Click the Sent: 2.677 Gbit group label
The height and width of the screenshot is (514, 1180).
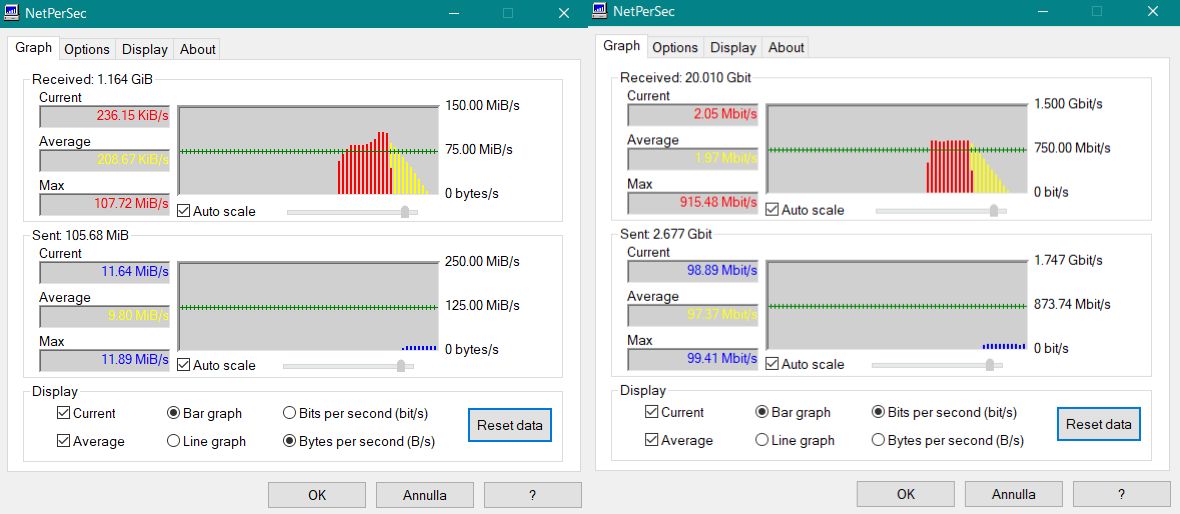click(x=666, y=234)
